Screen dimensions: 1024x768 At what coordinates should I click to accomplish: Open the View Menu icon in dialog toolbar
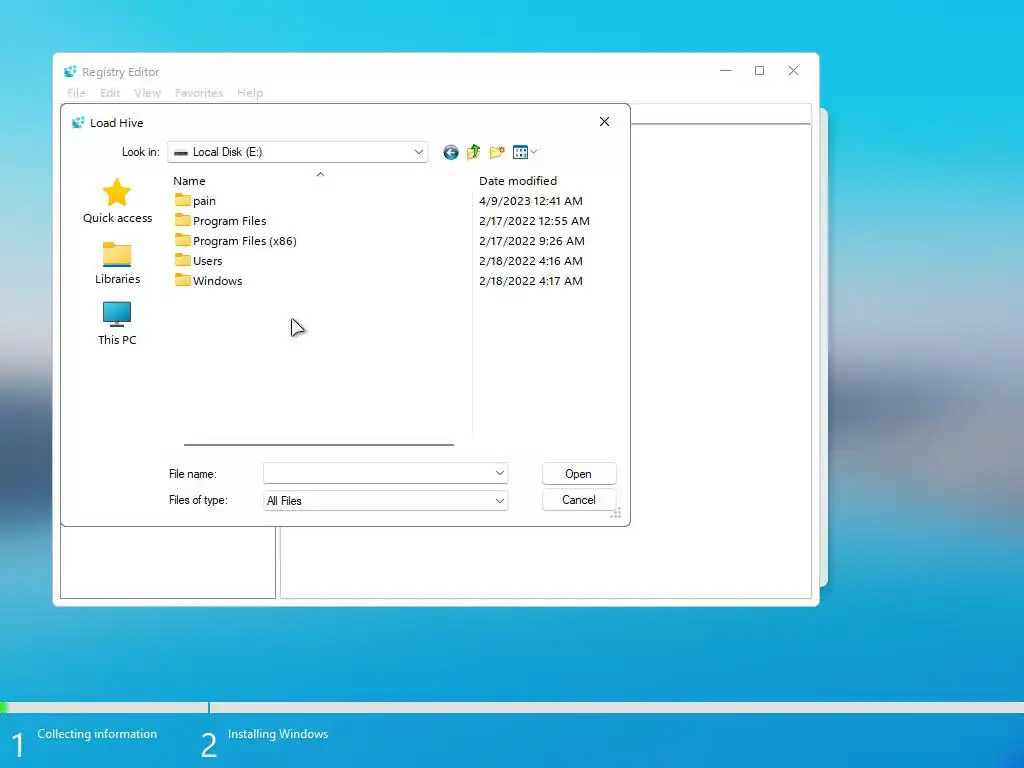(520, 152)
